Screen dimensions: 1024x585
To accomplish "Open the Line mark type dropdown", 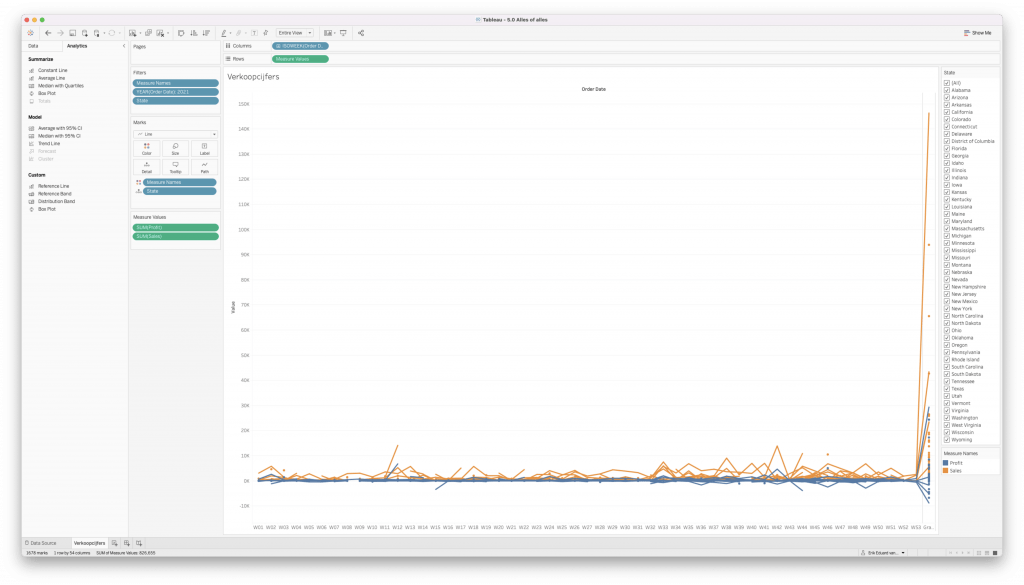I will [x=175, y=133].
